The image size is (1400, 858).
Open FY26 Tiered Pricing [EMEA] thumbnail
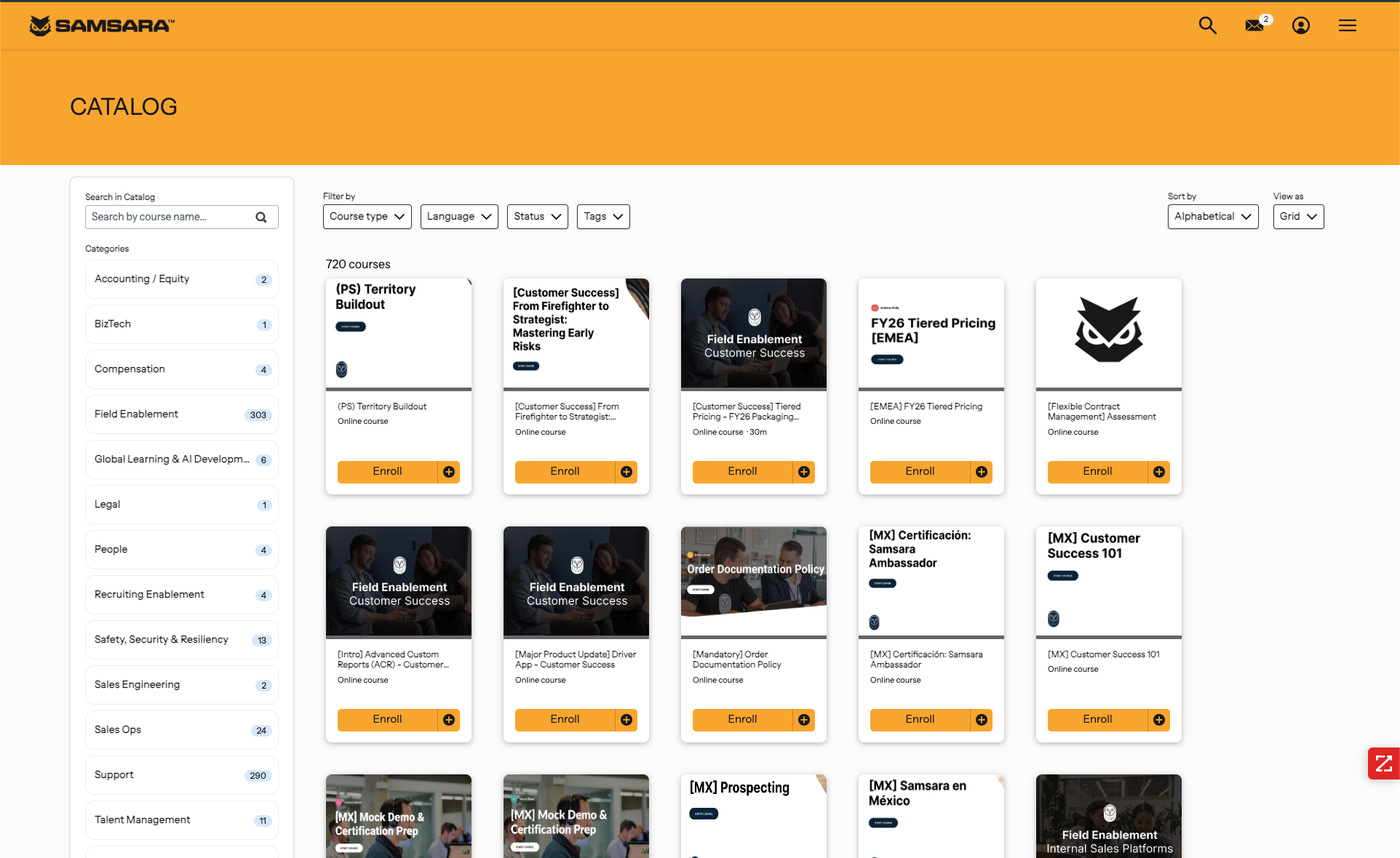(931, 334)
